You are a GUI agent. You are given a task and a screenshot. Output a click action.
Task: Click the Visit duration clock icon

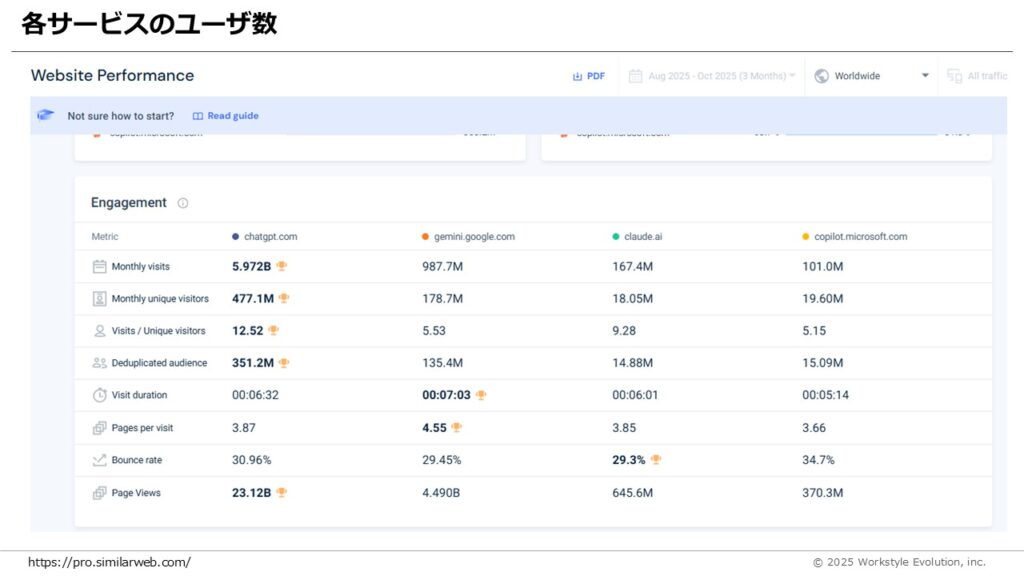point(99,395)
